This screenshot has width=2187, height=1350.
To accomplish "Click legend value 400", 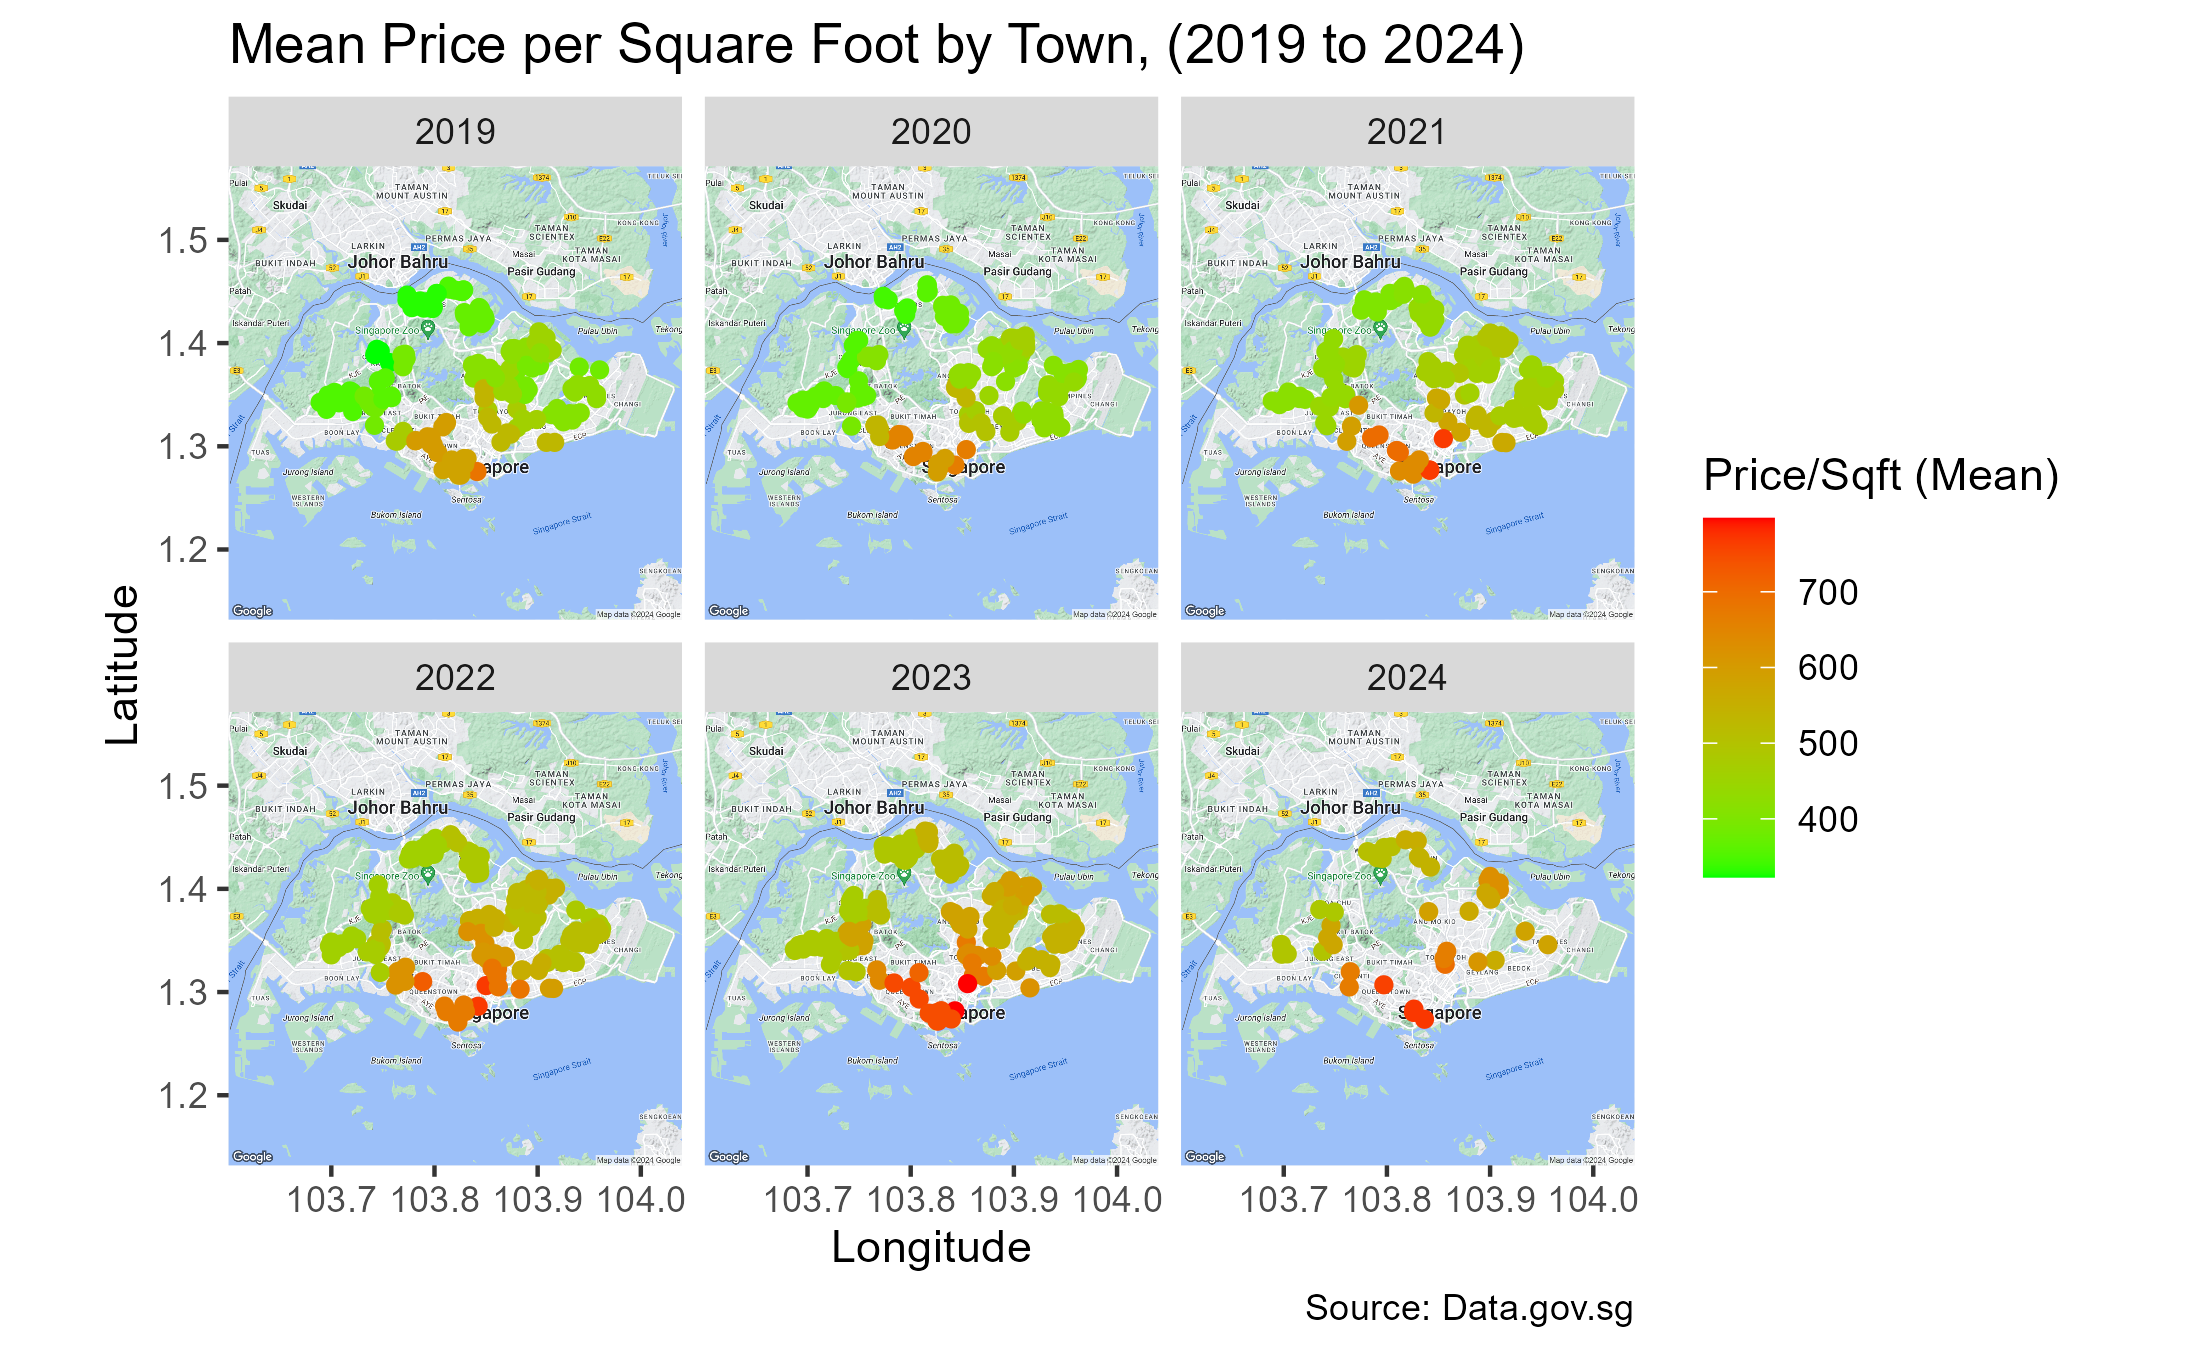I will [x=1828, y=820].
